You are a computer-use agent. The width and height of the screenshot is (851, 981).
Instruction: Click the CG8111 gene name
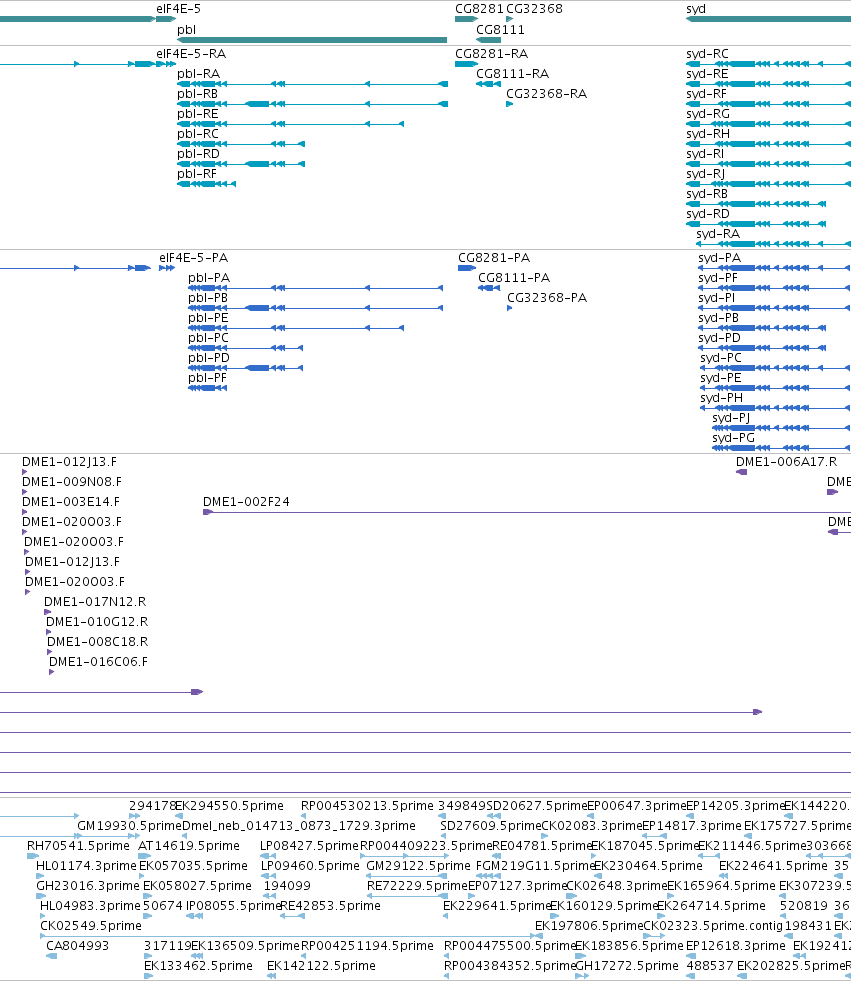tap(500, 29)
